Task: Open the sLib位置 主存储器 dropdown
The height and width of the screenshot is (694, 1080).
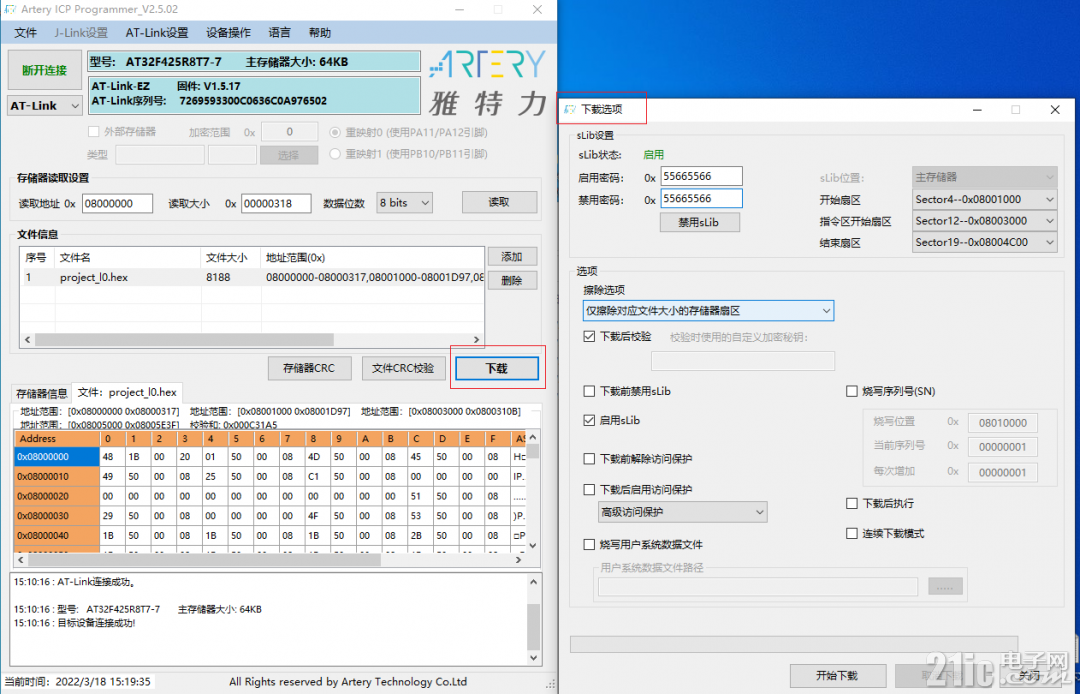Action: (984, 178)
